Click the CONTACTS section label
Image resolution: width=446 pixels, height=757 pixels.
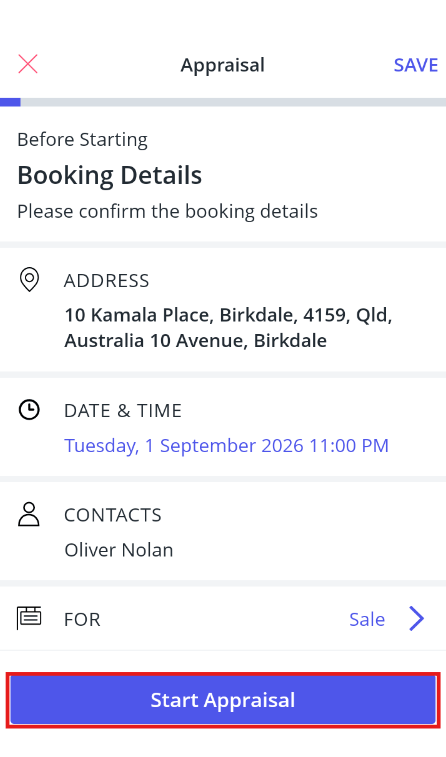113,515
